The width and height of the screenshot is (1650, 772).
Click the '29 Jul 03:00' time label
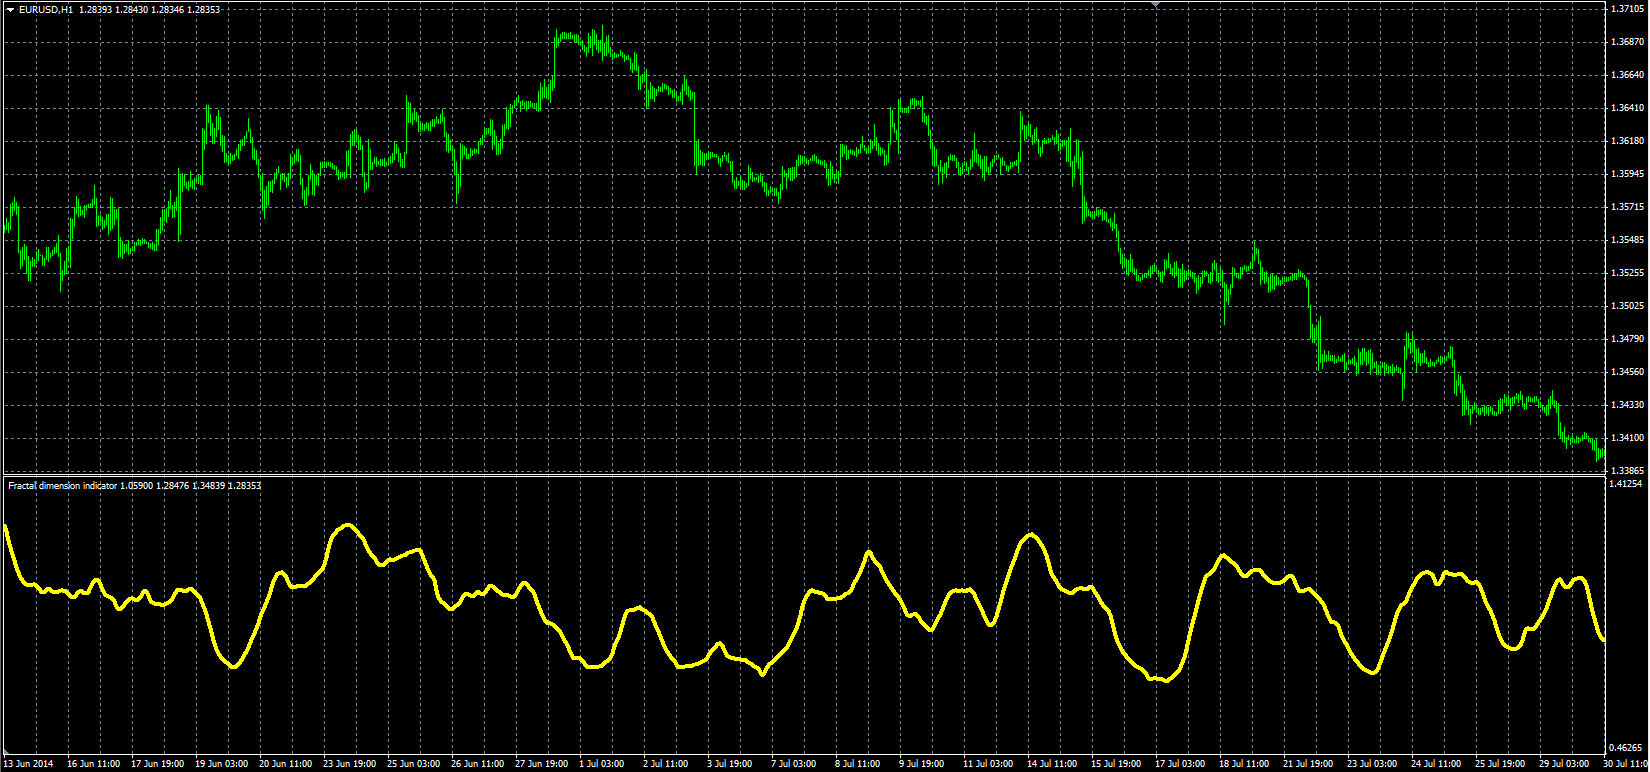coord(1566,764)
